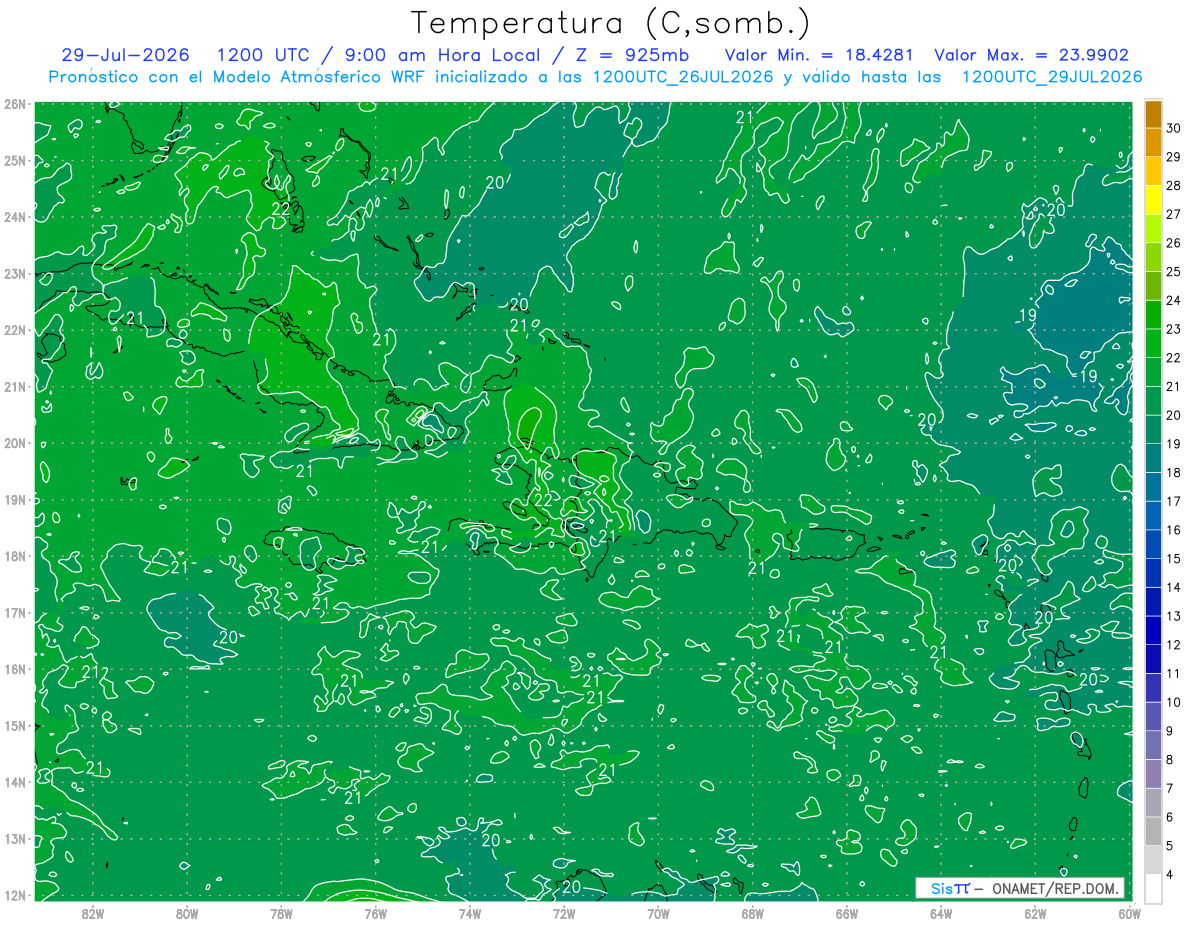Click the "4" color scale label
This screenshot has width=1200, height=927.
[1171, 874]
